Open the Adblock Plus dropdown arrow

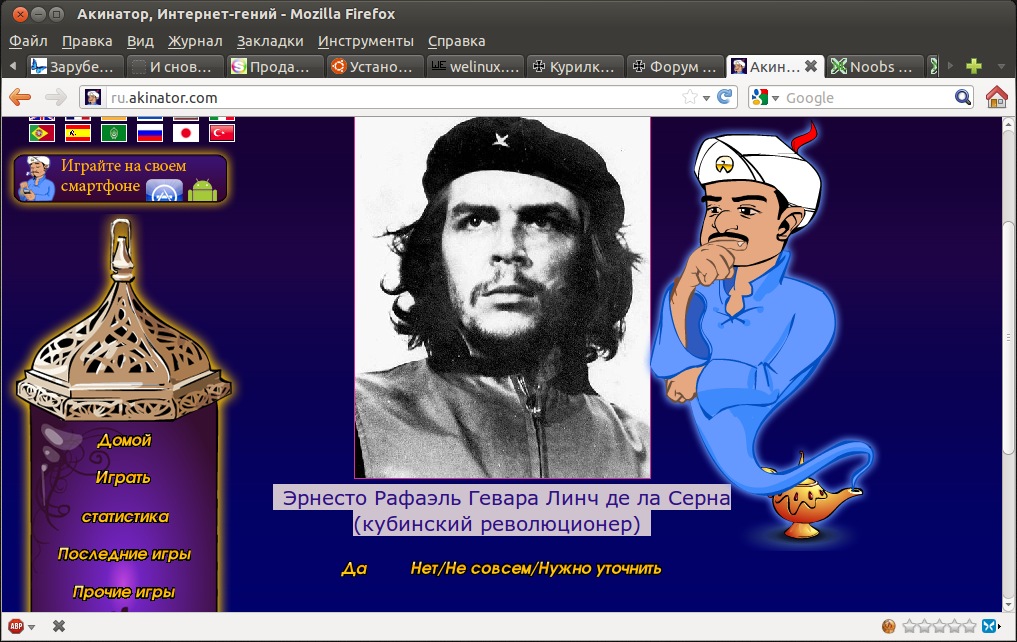point(31,627)
